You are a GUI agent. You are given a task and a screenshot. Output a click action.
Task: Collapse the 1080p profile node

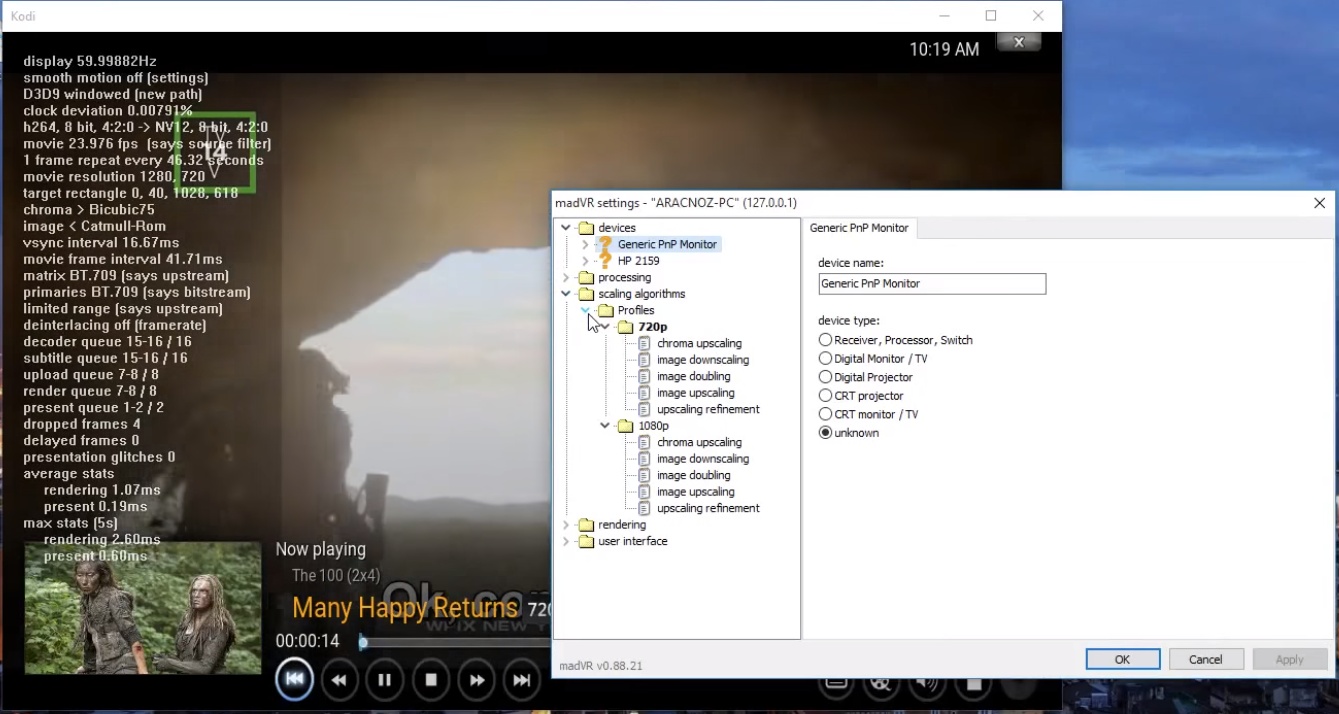coord(606,426)
